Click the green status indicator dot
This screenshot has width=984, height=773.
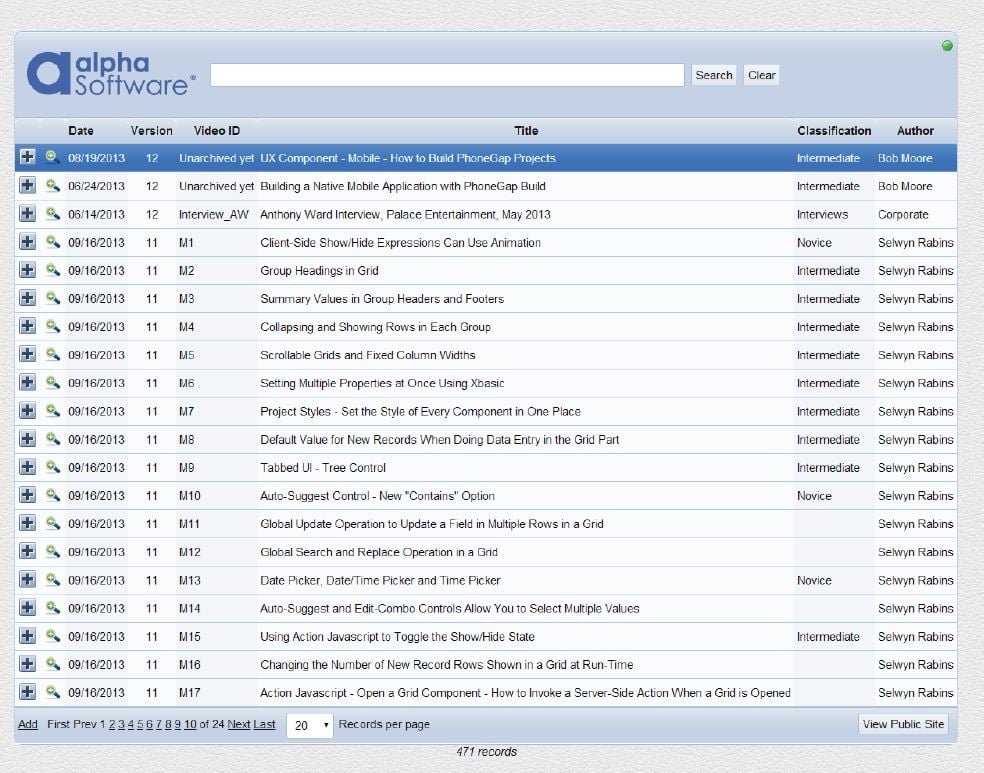pyautogui.click(x=947, y=45)
